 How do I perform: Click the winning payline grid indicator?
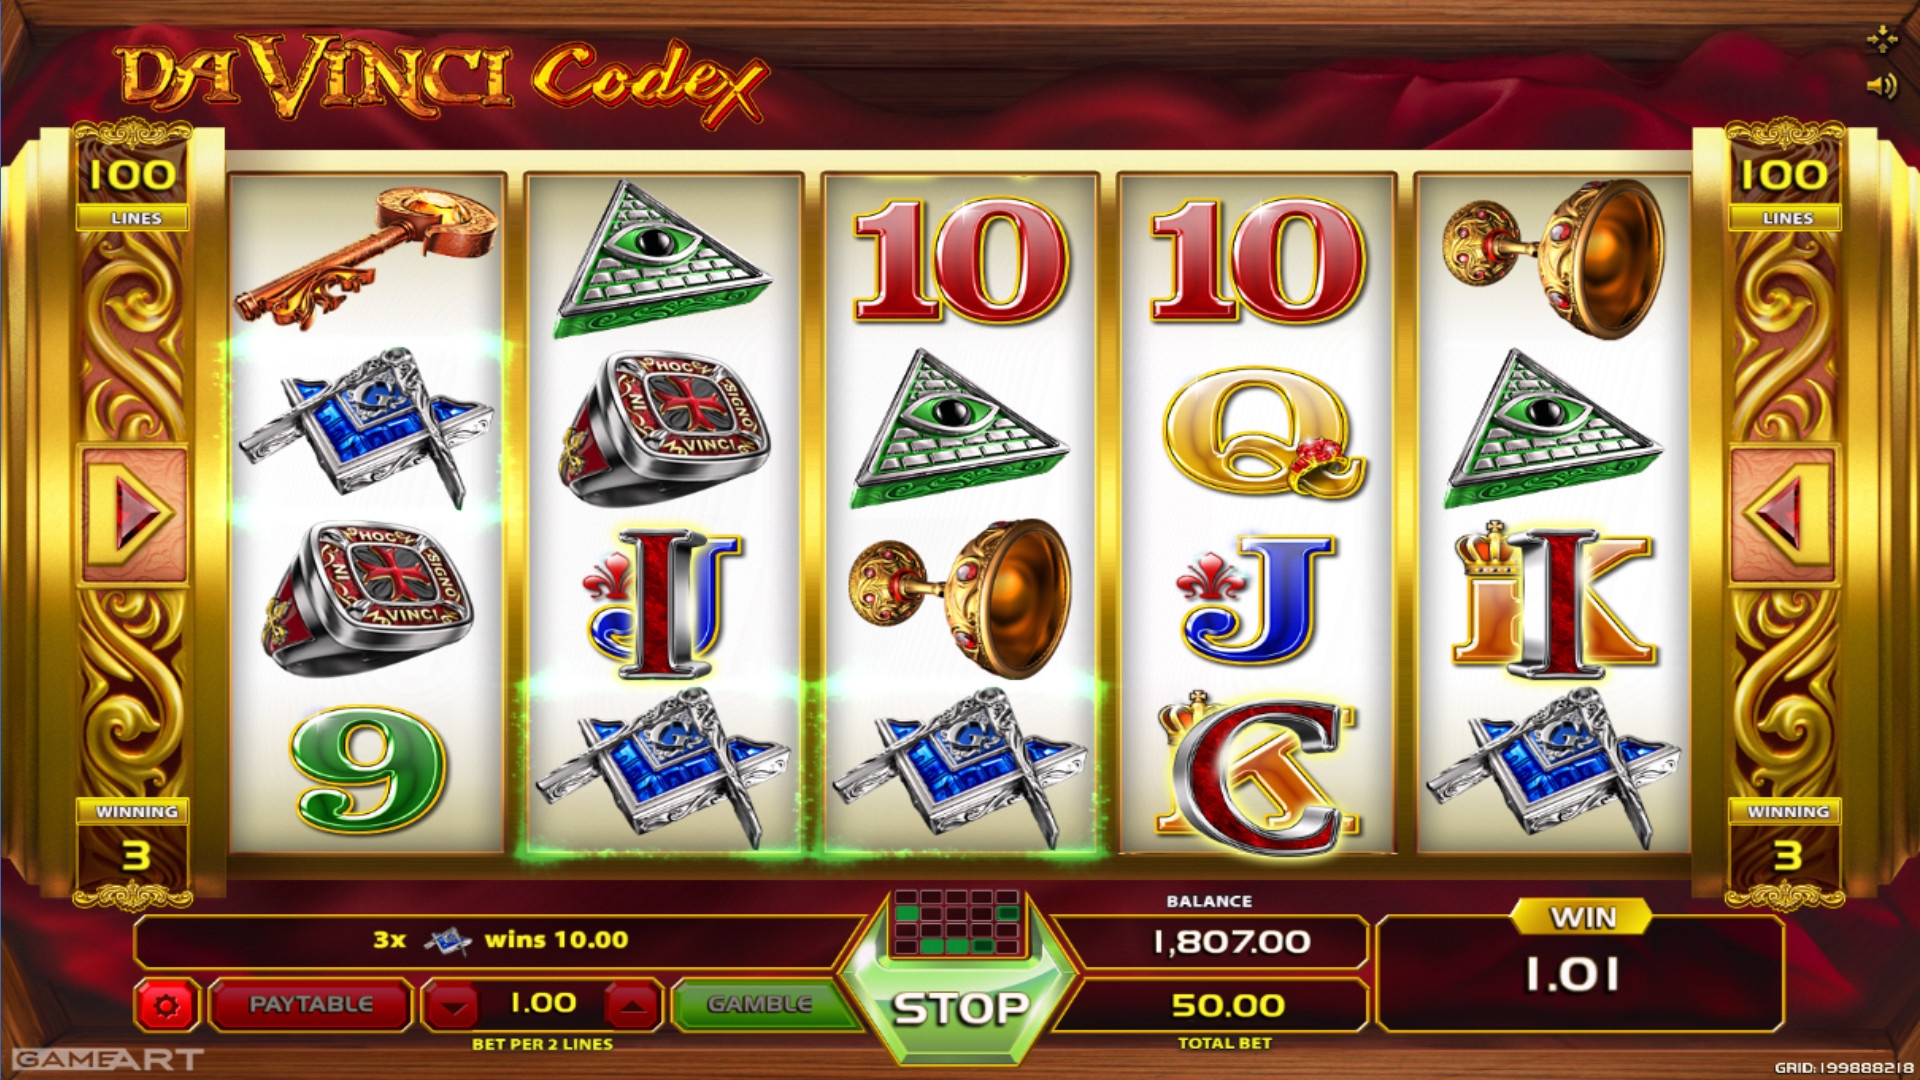tap(957, 921)
